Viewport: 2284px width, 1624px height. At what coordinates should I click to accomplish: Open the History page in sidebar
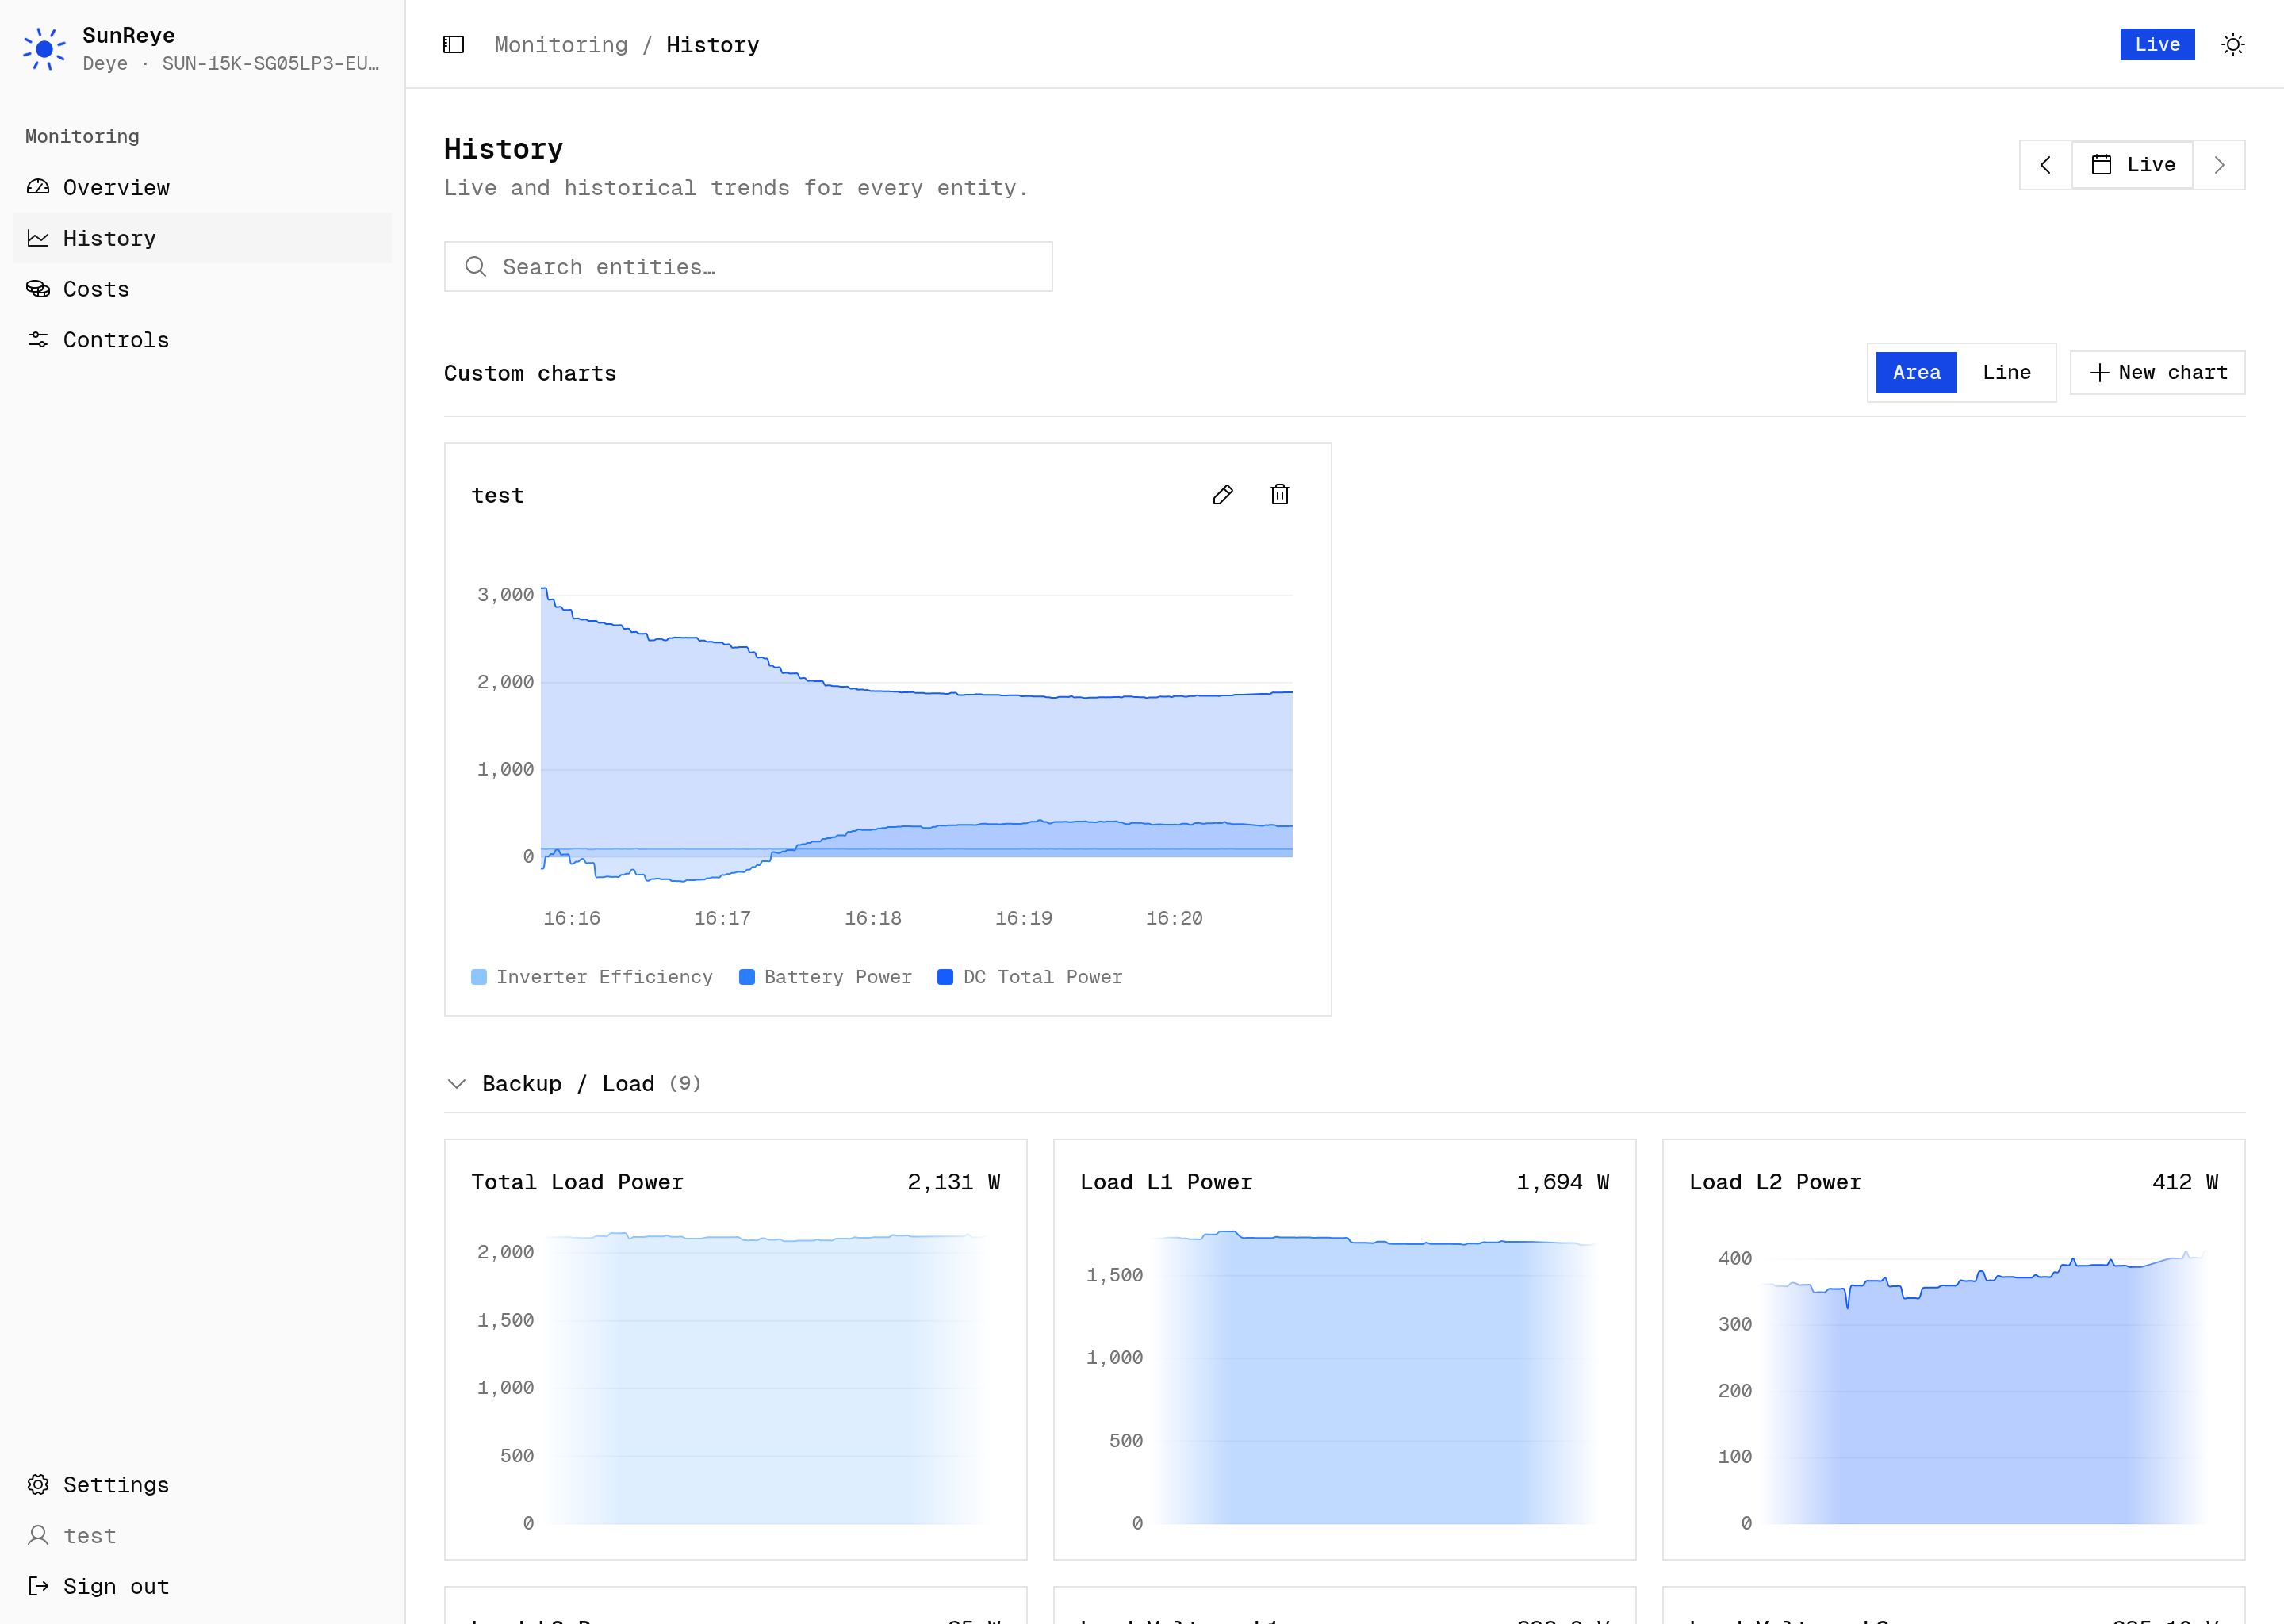click(x=202, y=238)
